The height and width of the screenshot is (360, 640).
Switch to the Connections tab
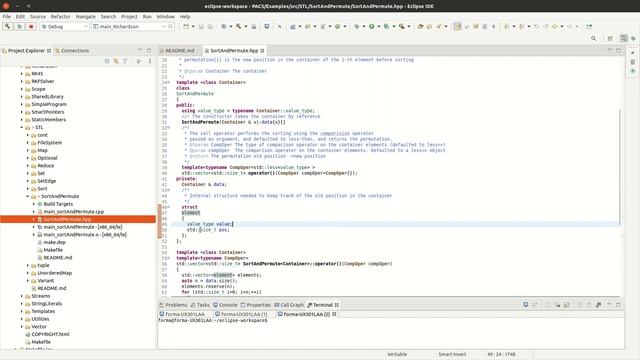tap(72, 51)
